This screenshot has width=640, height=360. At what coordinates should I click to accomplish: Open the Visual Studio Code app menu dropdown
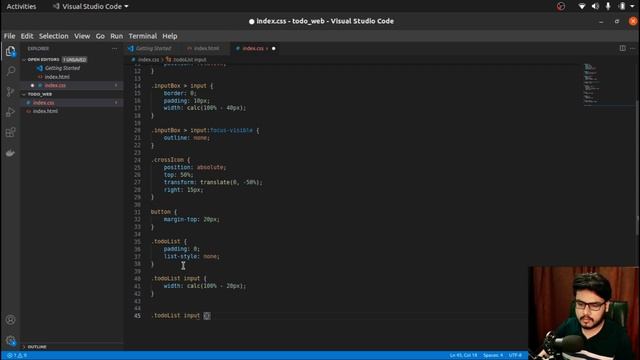tap(90, 7)
